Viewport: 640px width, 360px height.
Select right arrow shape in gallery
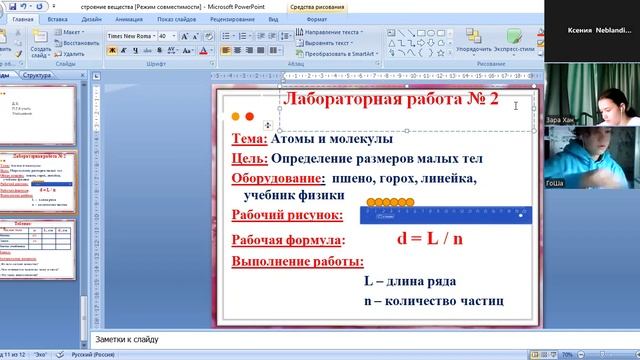click(x=421, y=43)
